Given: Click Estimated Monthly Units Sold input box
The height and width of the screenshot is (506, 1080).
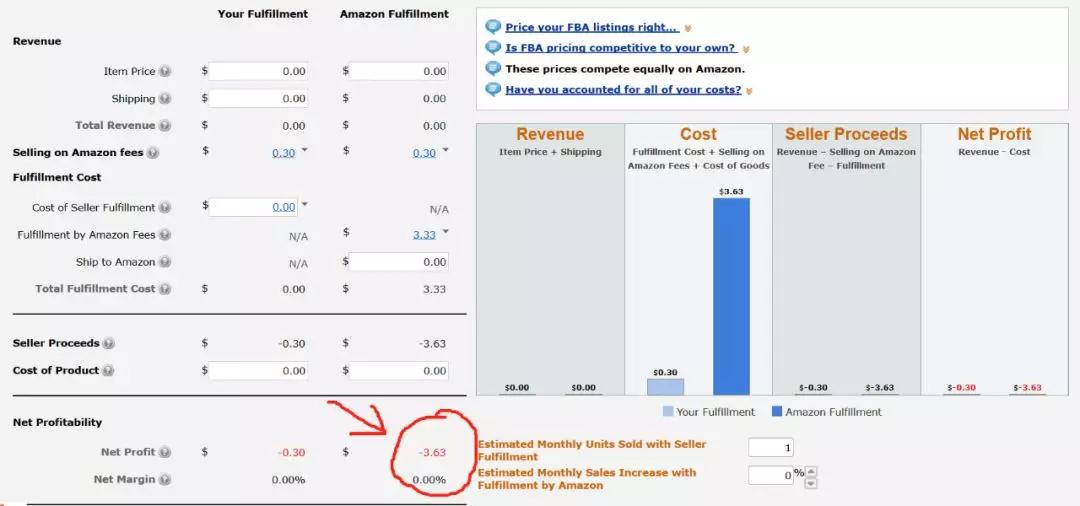Looking at the screenshot, I should pyautogui.click(x=771, y=448).
